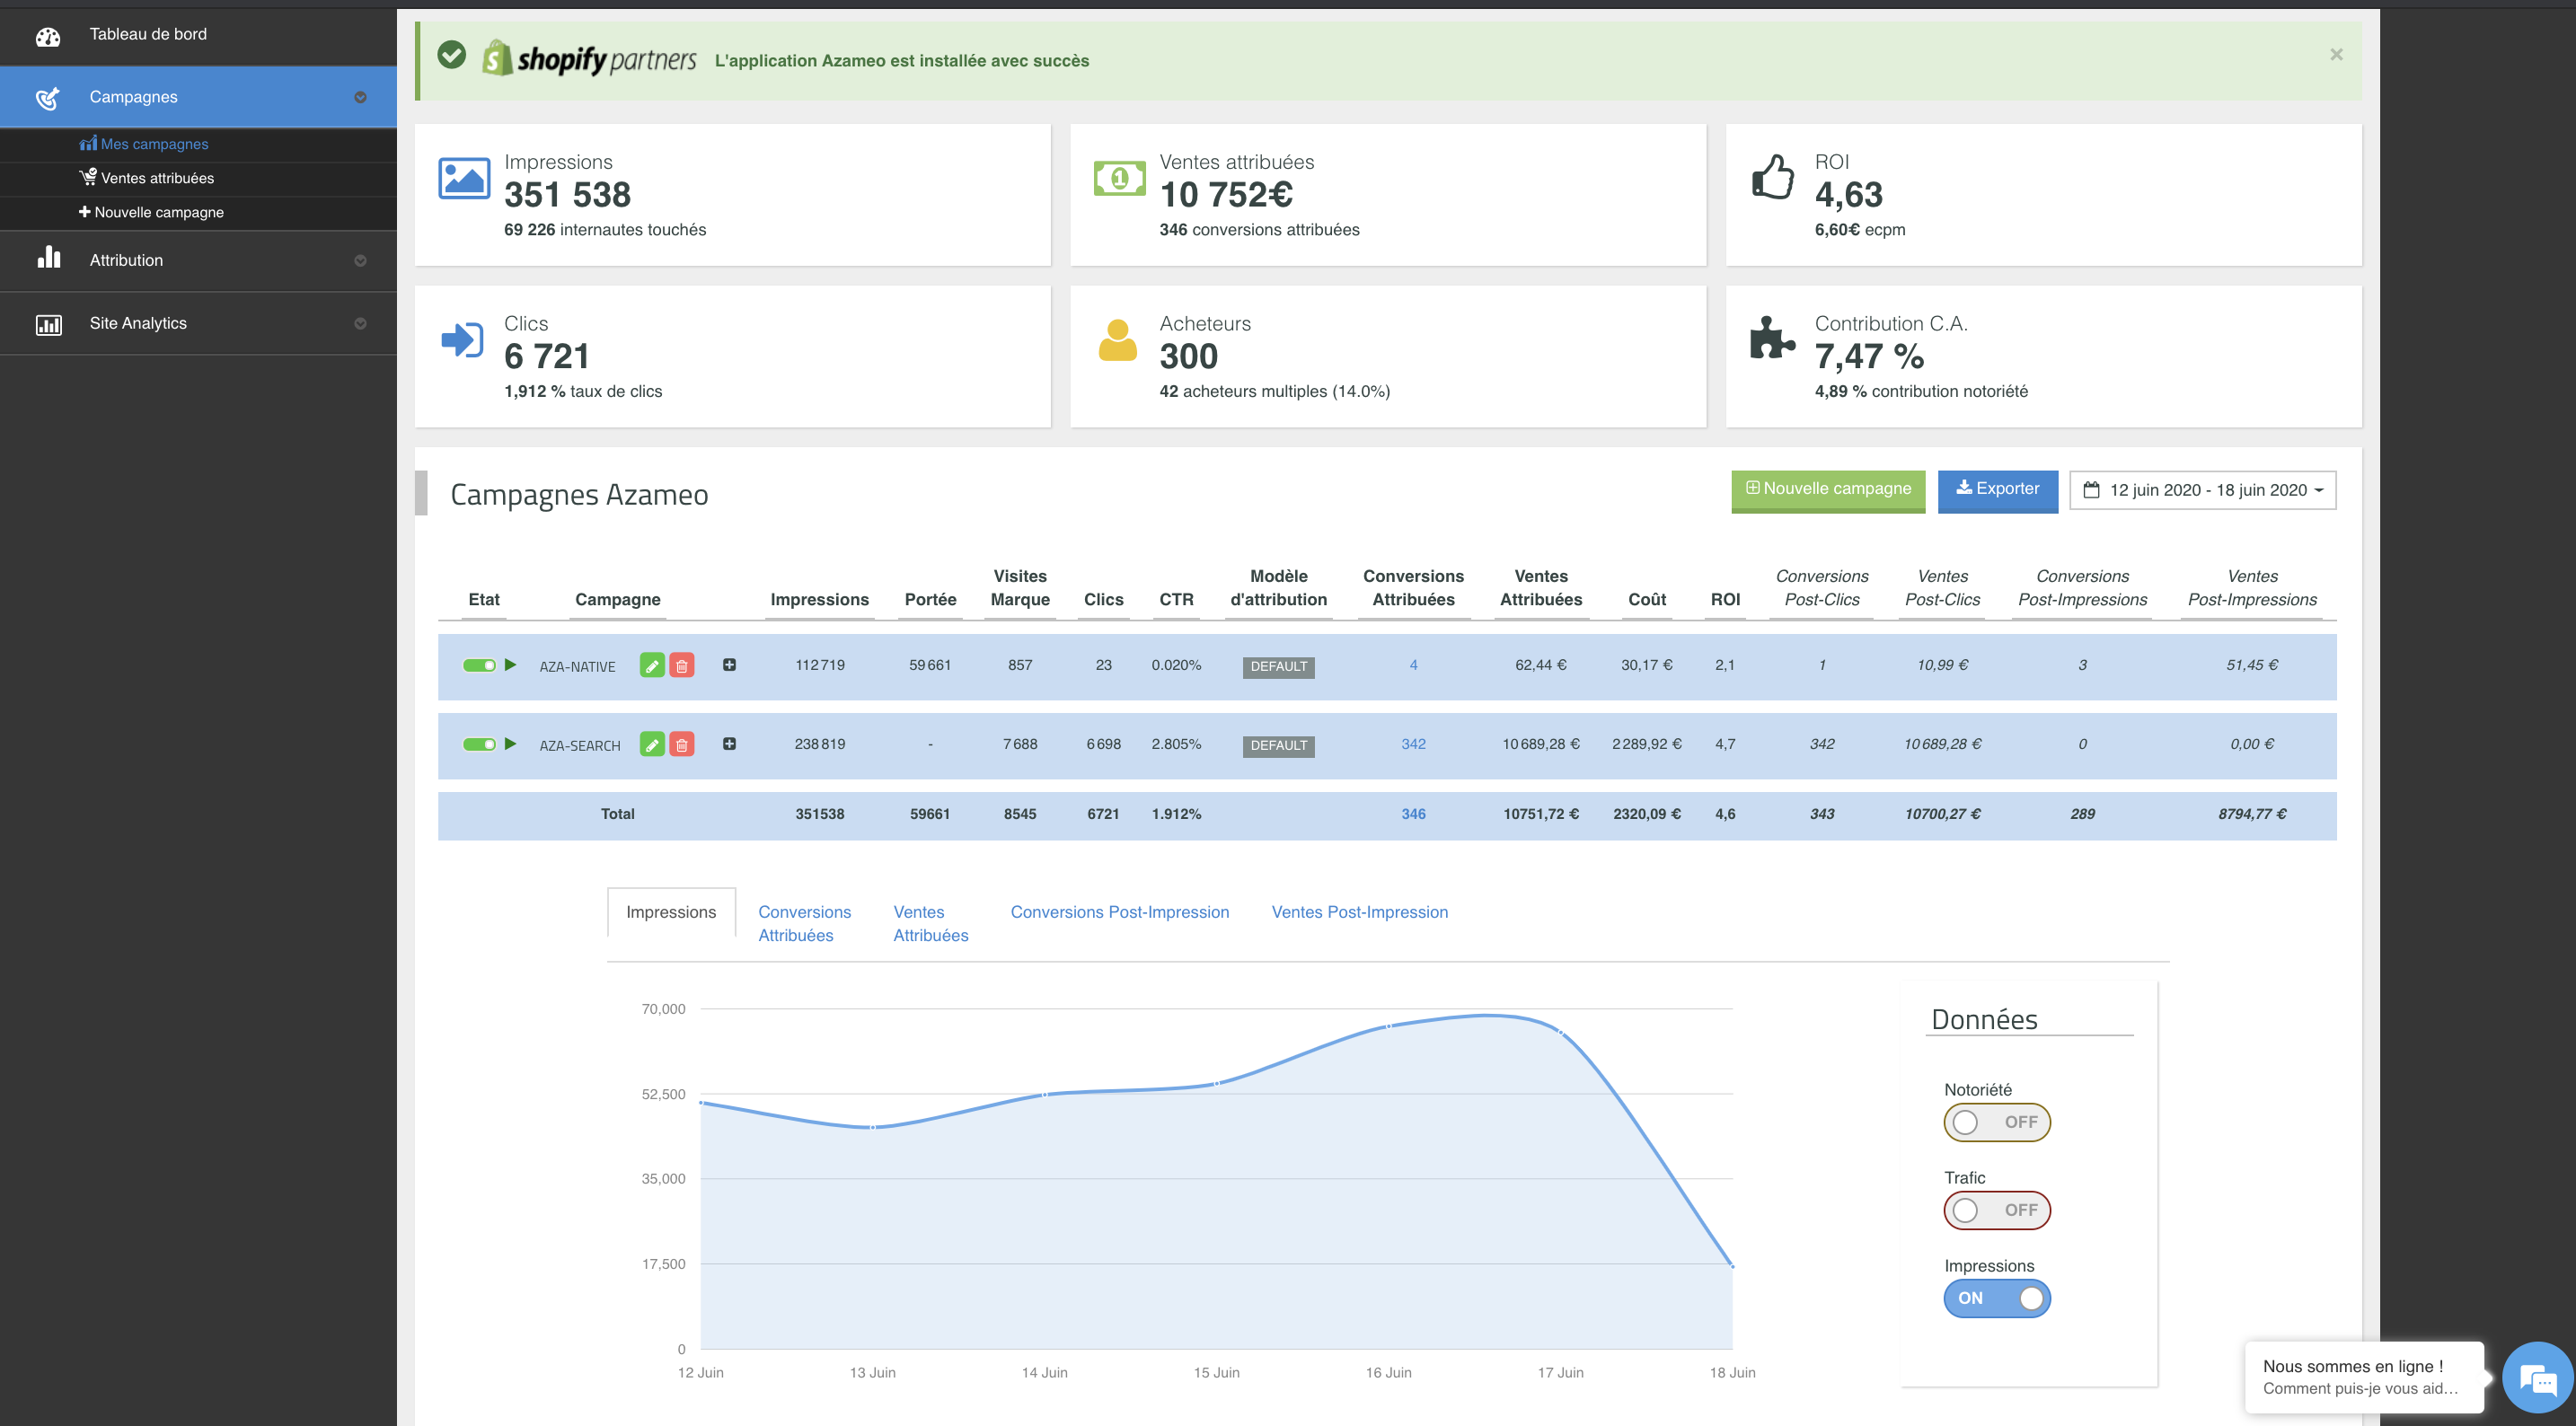Sort table by ROI column header
The image size is (2576, 1426).
pyautogui.click(x=1725, y=599)
